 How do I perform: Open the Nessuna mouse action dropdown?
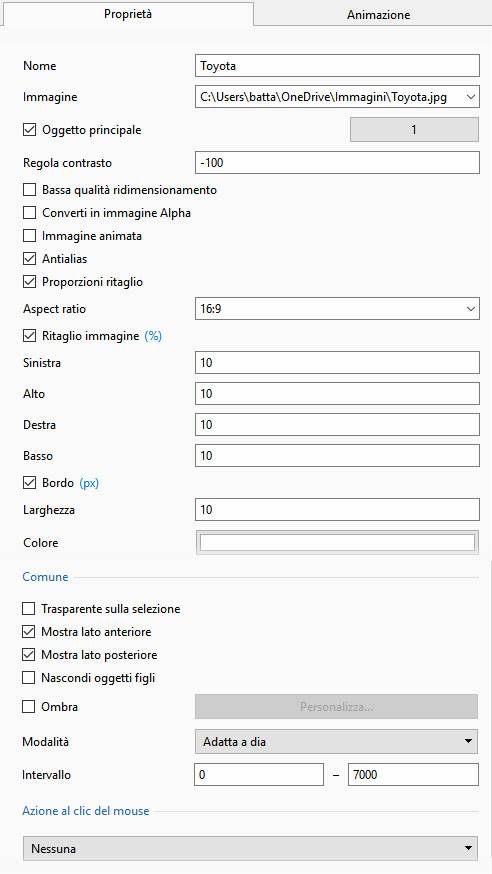pos(250,849)
